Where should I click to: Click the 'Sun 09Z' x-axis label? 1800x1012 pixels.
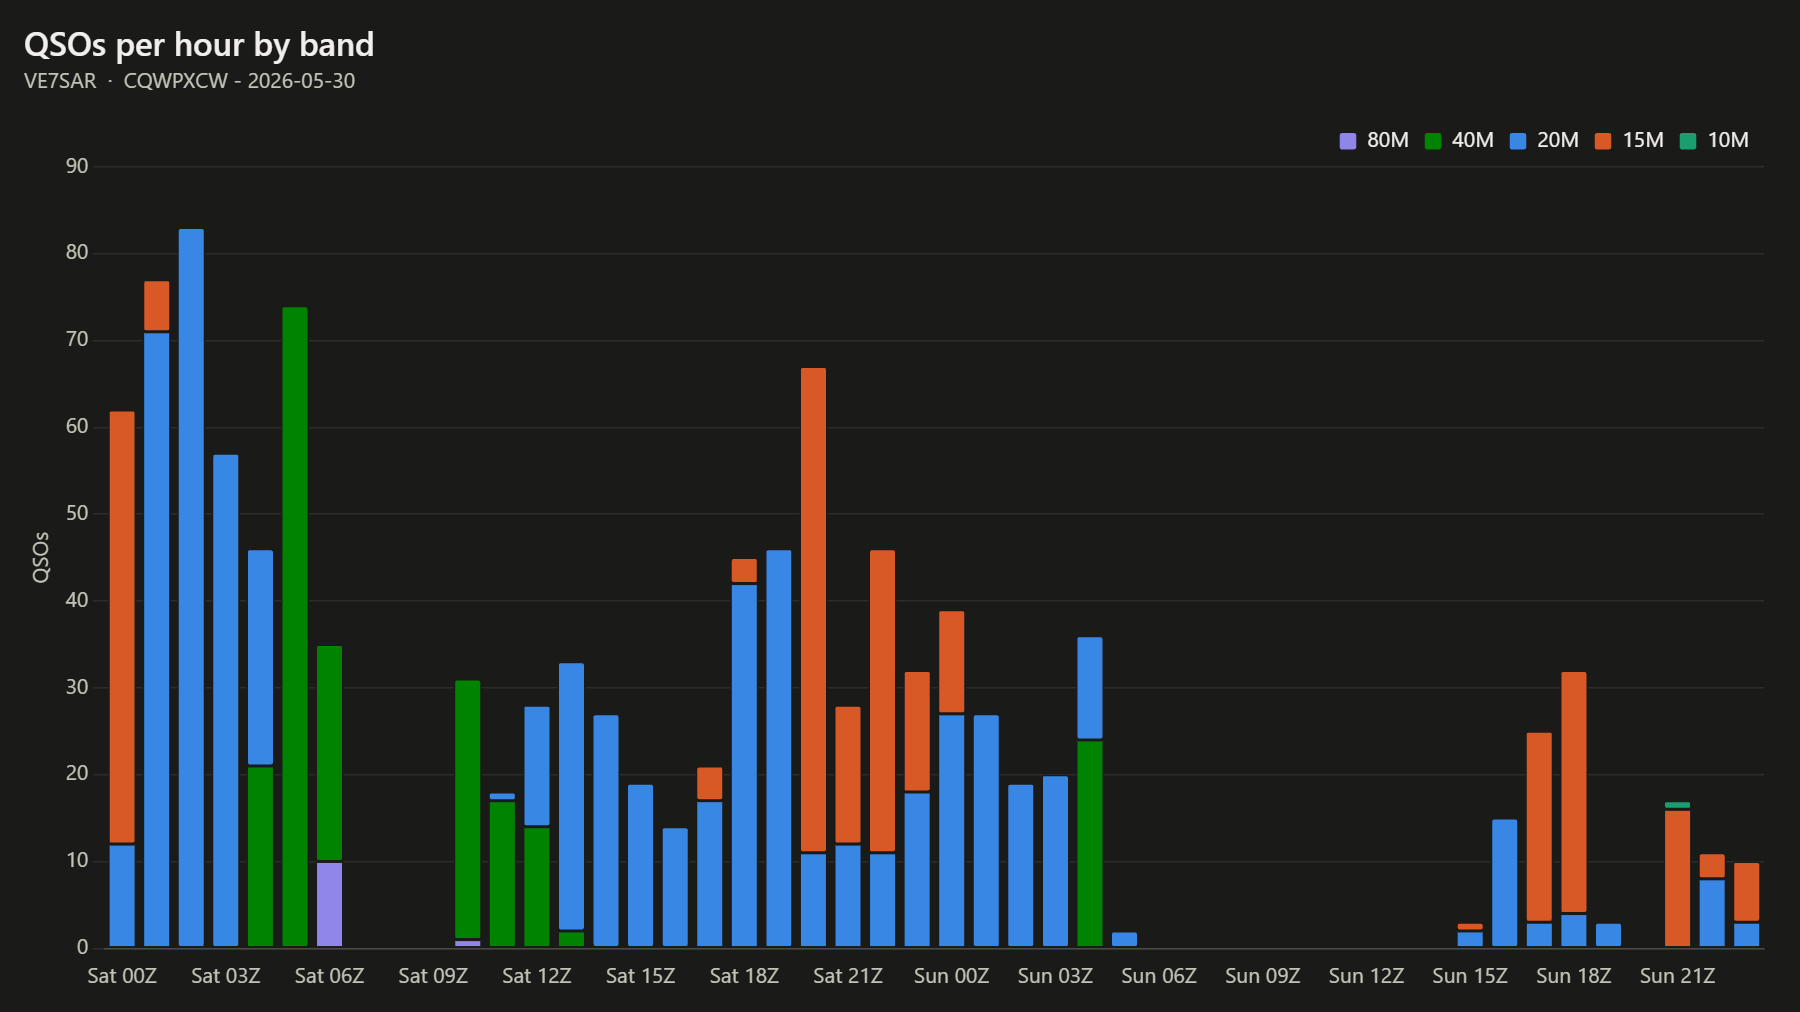tap(1263, 976)
